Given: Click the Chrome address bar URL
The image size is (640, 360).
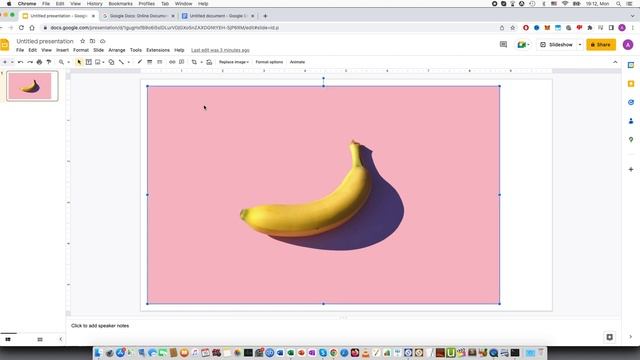Looking at the screenshot, I should [164, 28].
